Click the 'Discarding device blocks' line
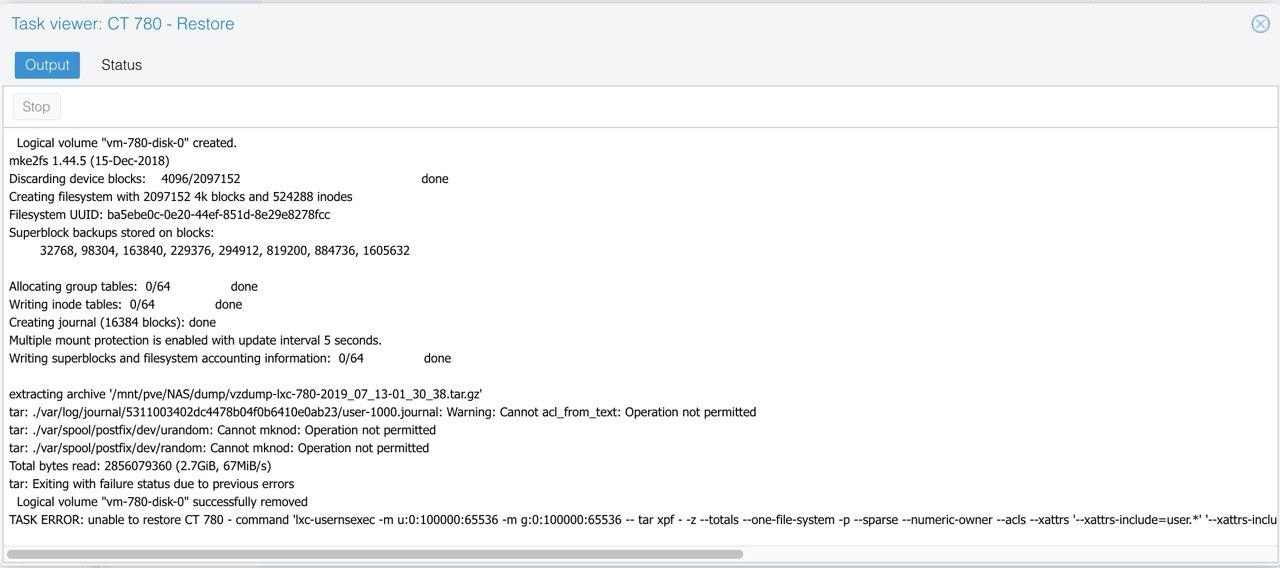 pyautogui.click(x=229, y=179)
